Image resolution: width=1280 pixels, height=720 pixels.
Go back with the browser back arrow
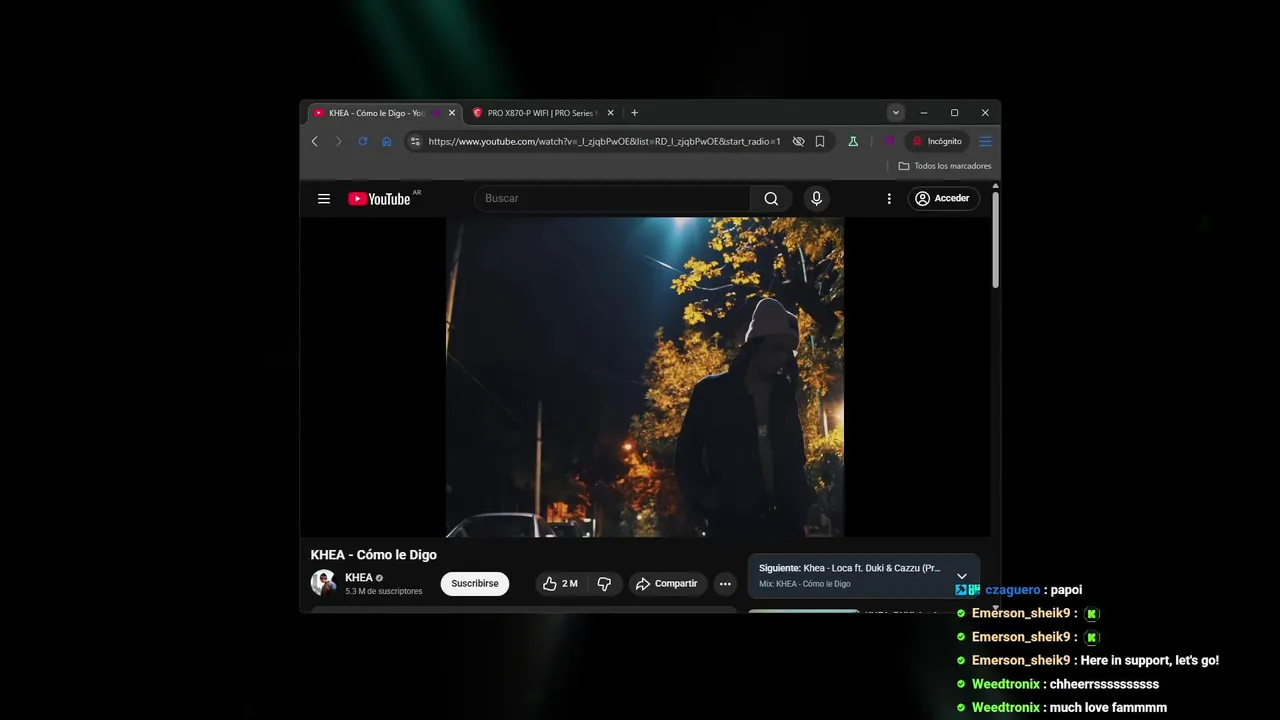(314, 142)
